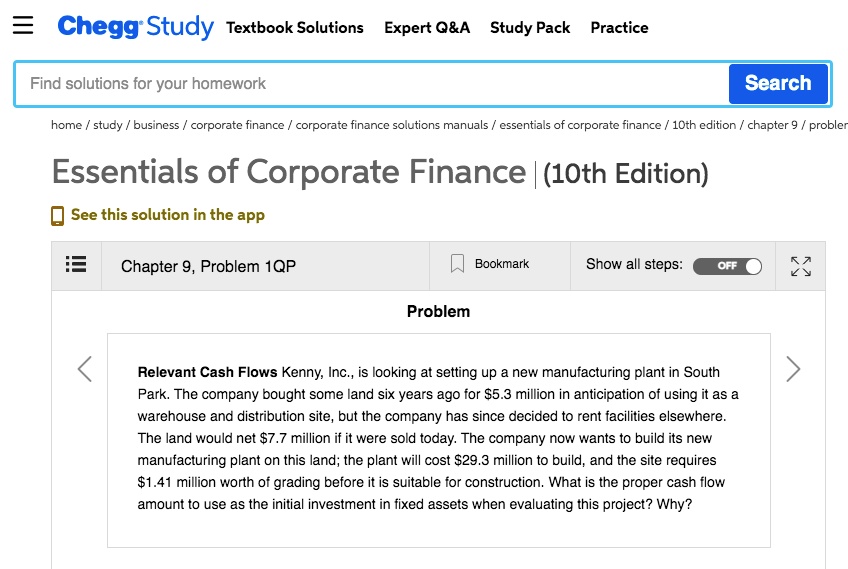848x569 pixels.
Task: Open the Practice navigation item
Action: 619,28
